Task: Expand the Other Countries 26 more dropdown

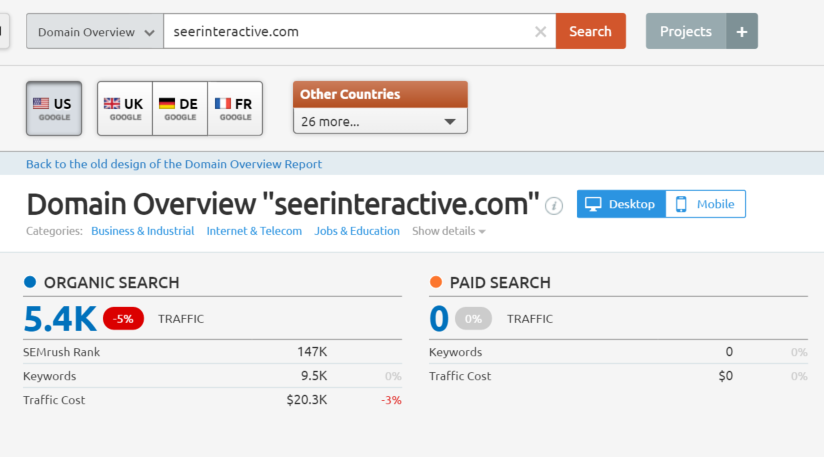Action: coord(380,122)
